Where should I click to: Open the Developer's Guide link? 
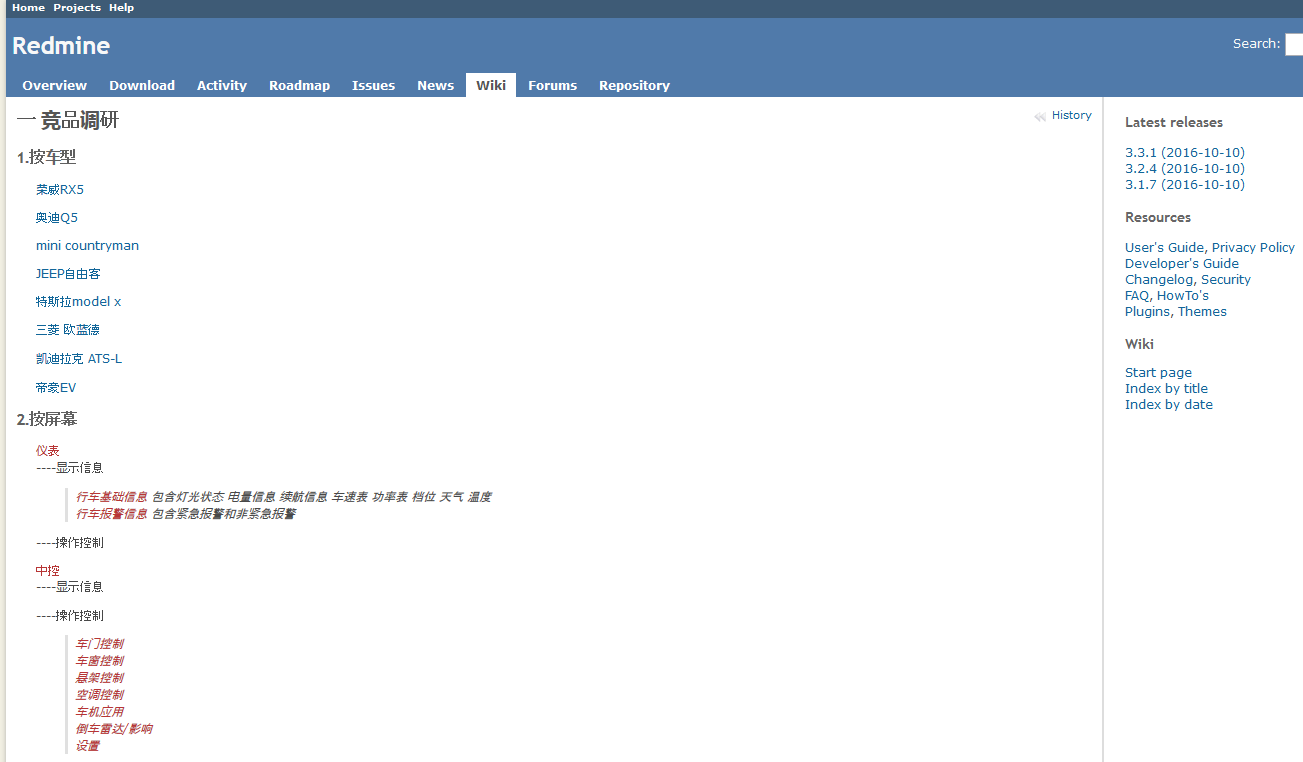1182,263
